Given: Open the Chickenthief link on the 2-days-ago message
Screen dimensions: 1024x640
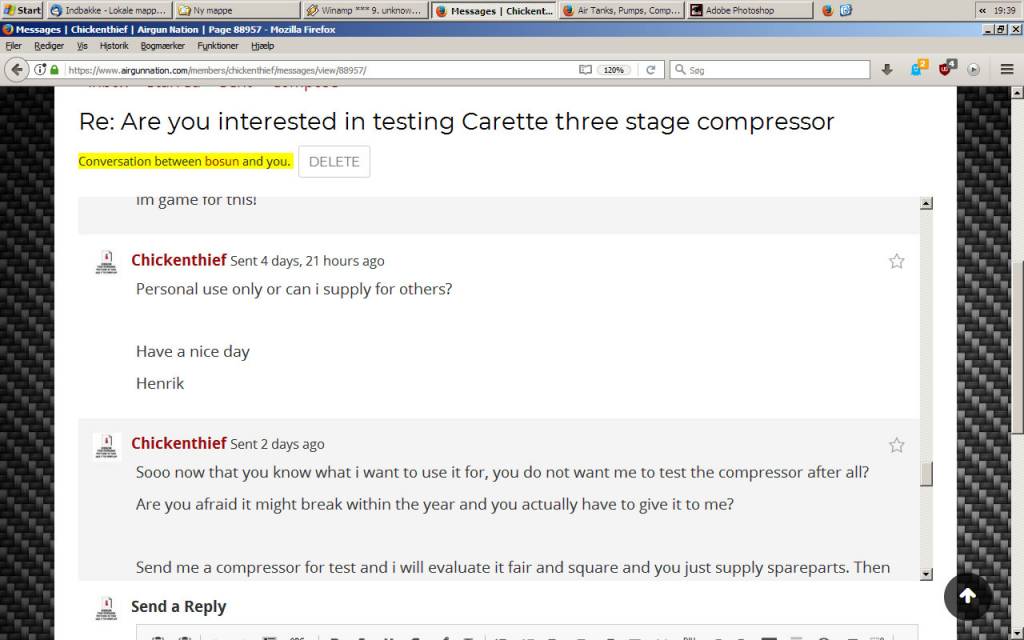Looking at the screenshot, I should pyautogui.click(x=179, y=443).
